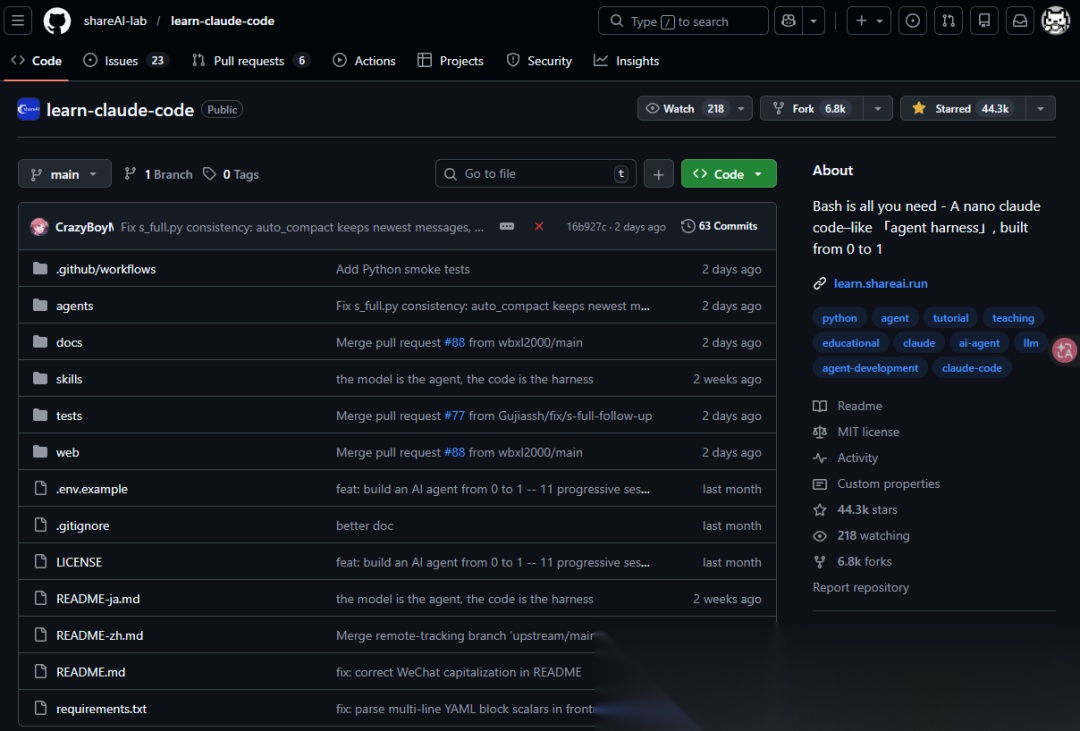Open the learn.shareai.run website link
This screenshot has width=1080, height=731.
pos(880,283)
